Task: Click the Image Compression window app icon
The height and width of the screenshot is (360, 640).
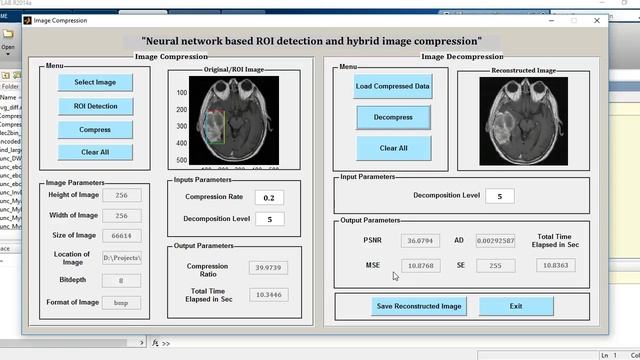Action: tap(27, 20)
